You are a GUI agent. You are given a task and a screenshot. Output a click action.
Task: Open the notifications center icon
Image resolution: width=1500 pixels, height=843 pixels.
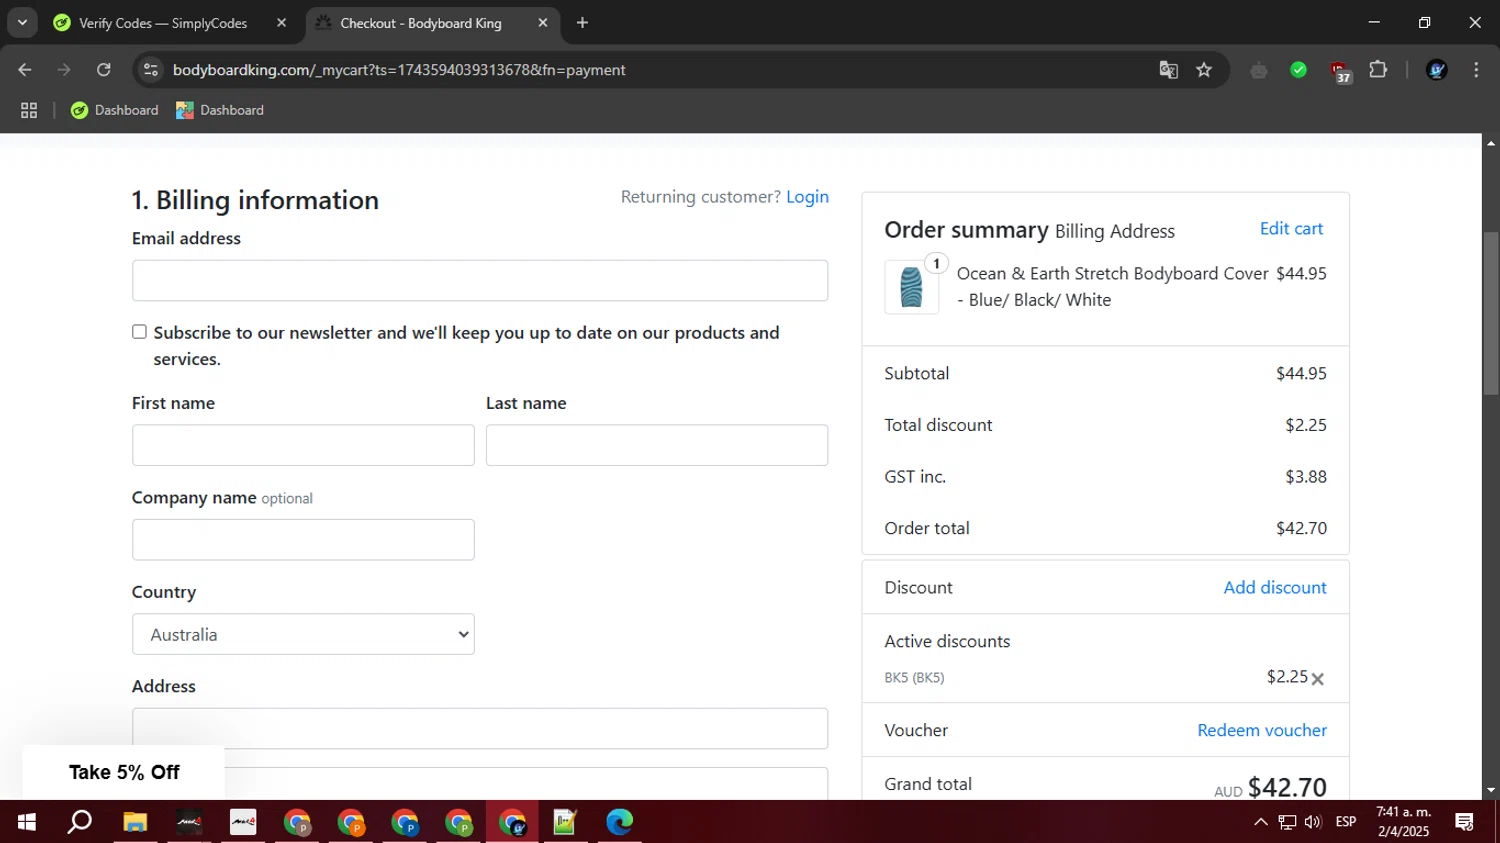pos(1465,822)
